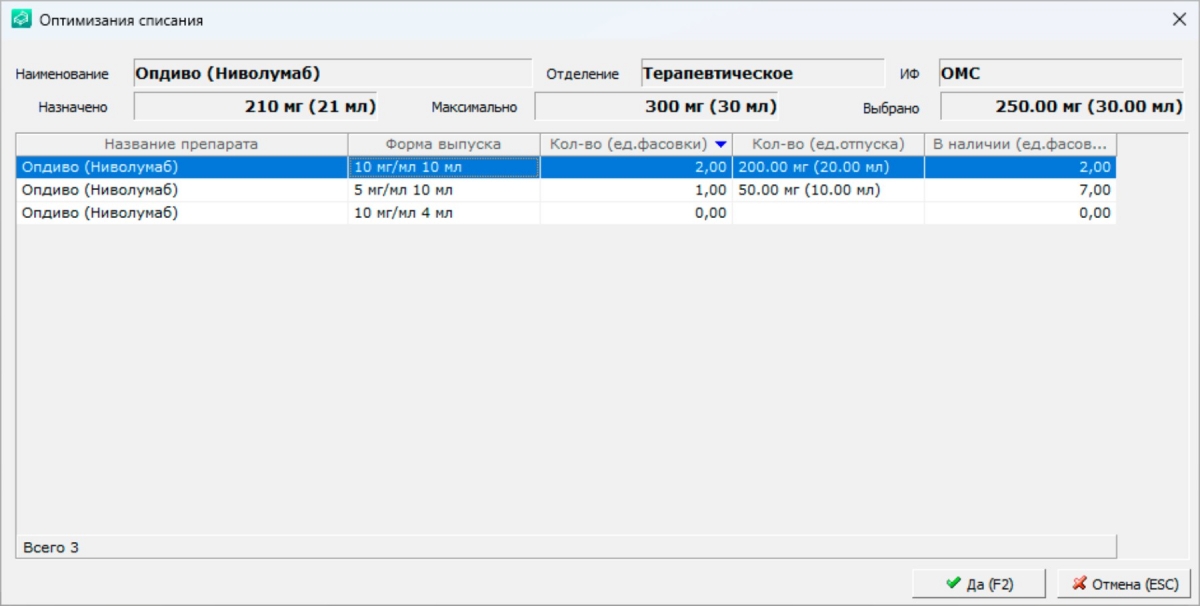Click the red cross on the Отмена button
Screen dimensions: 1200x606
point(1079,583)
